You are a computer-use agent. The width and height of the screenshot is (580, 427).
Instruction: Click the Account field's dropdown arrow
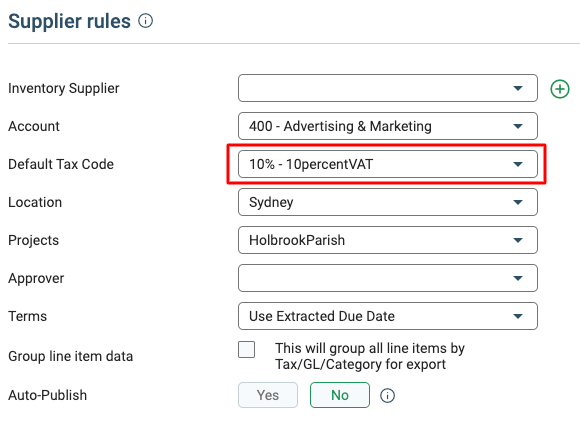(x=518, y=126)
